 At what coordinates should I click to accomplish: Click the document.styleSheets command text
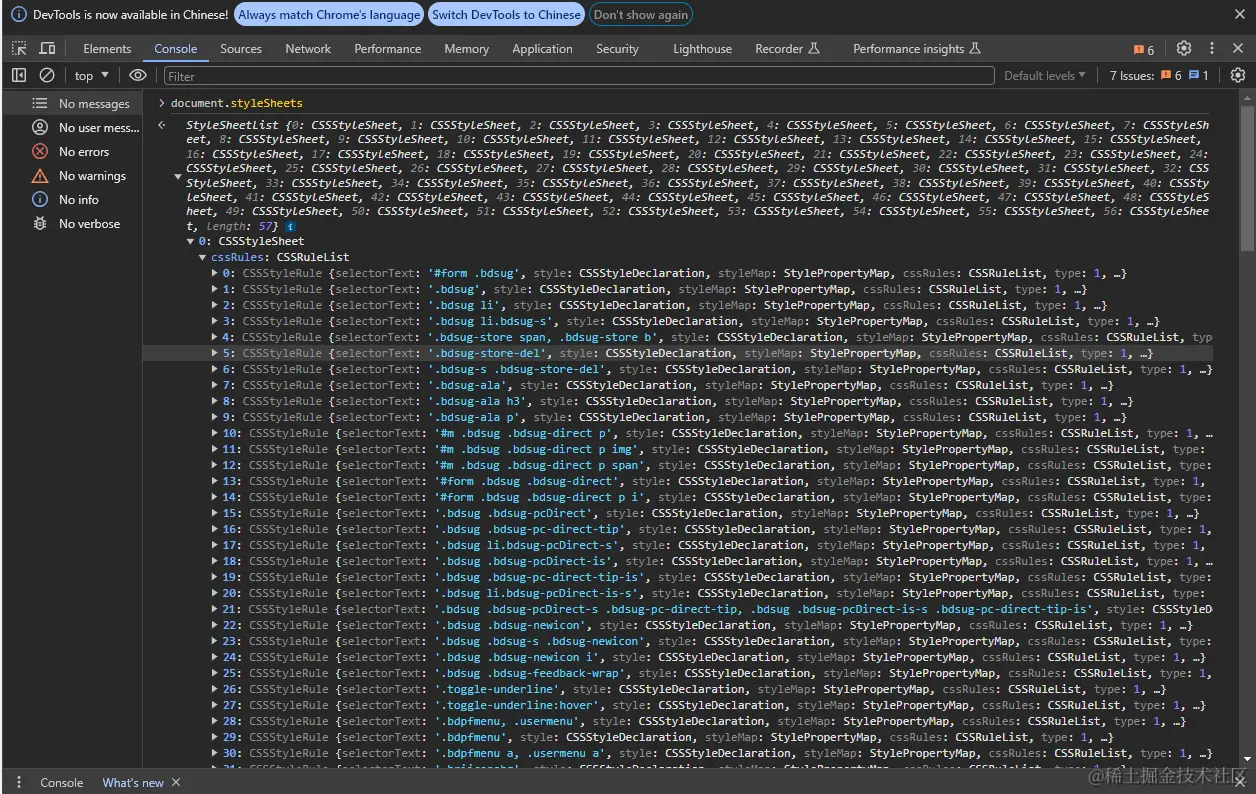point(237,103)
